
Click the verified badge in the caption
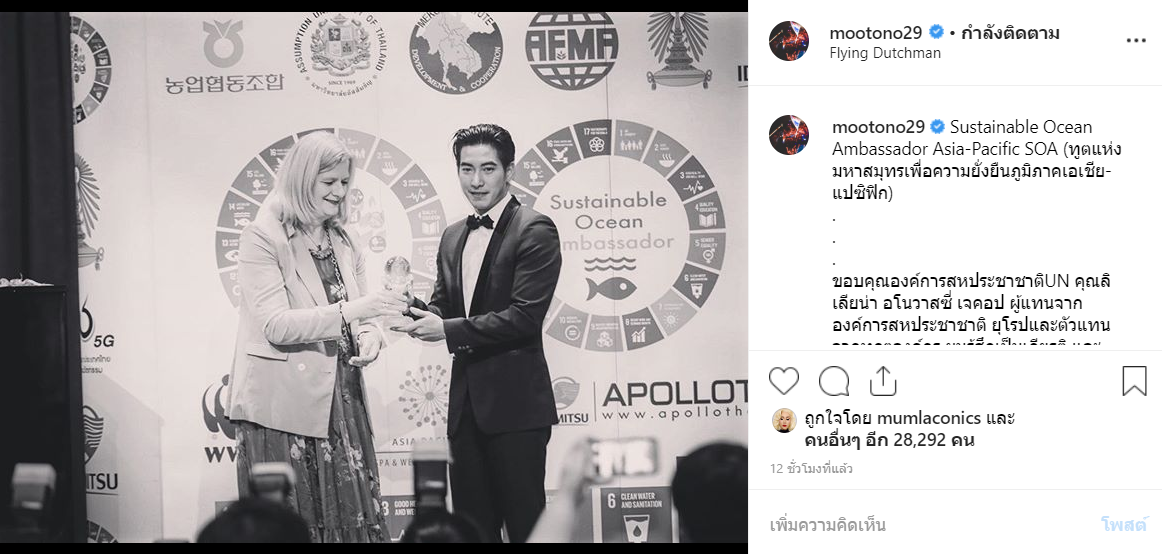point(937,127)
